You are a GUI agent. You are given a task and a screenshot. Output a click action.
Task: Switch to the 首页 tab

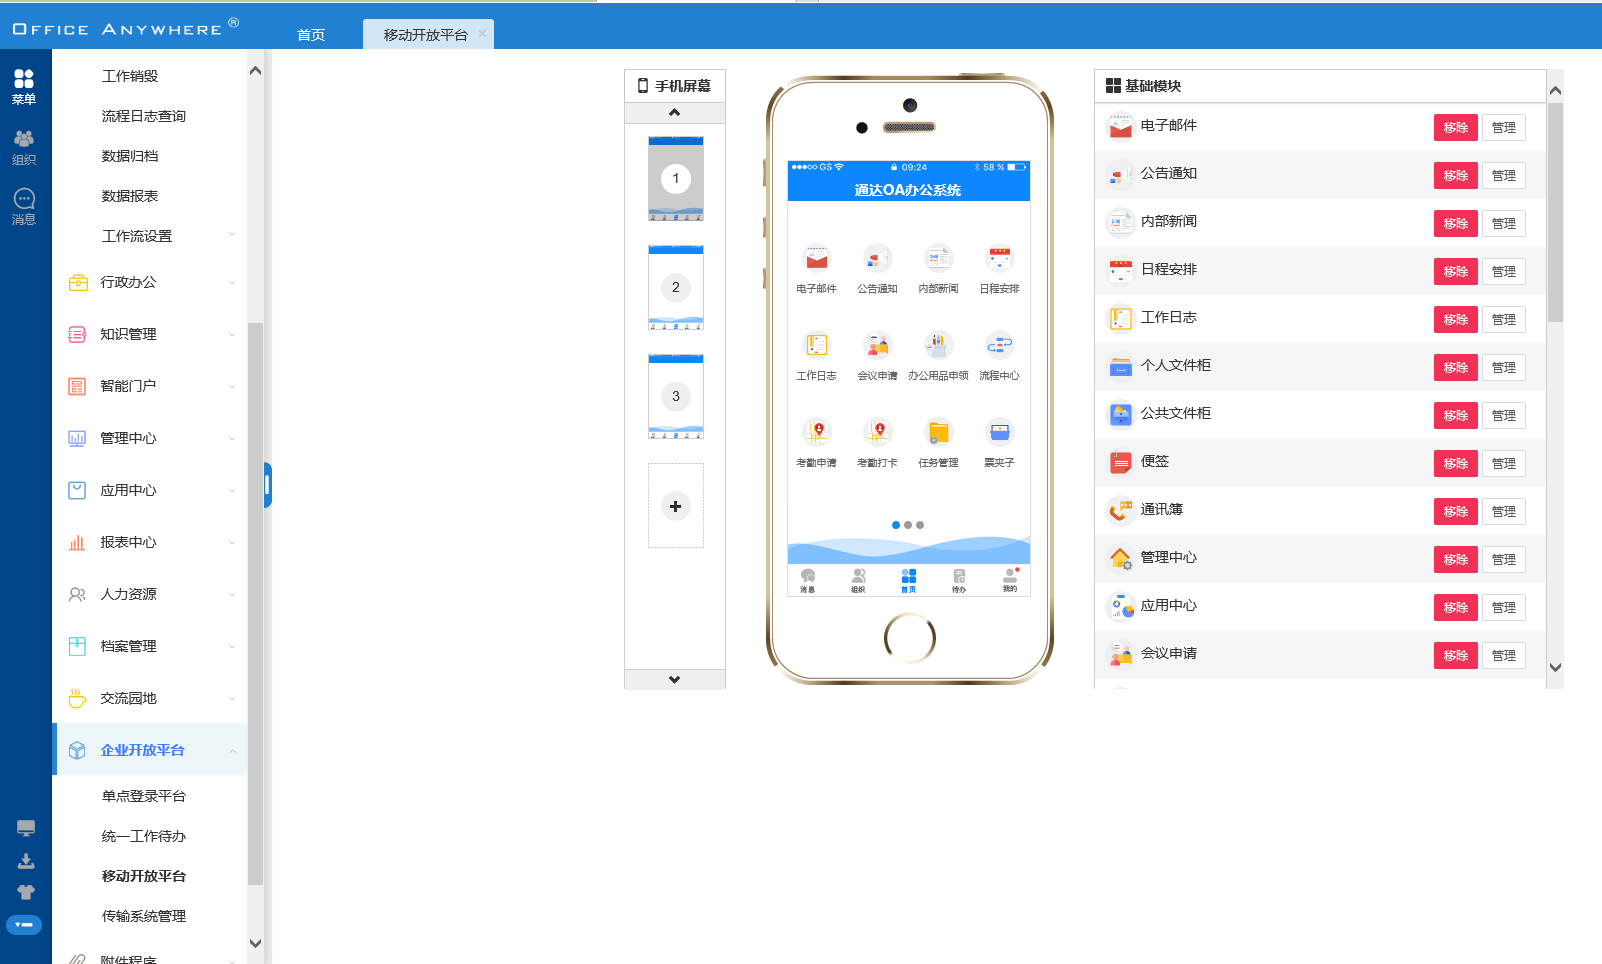(311, 35)
